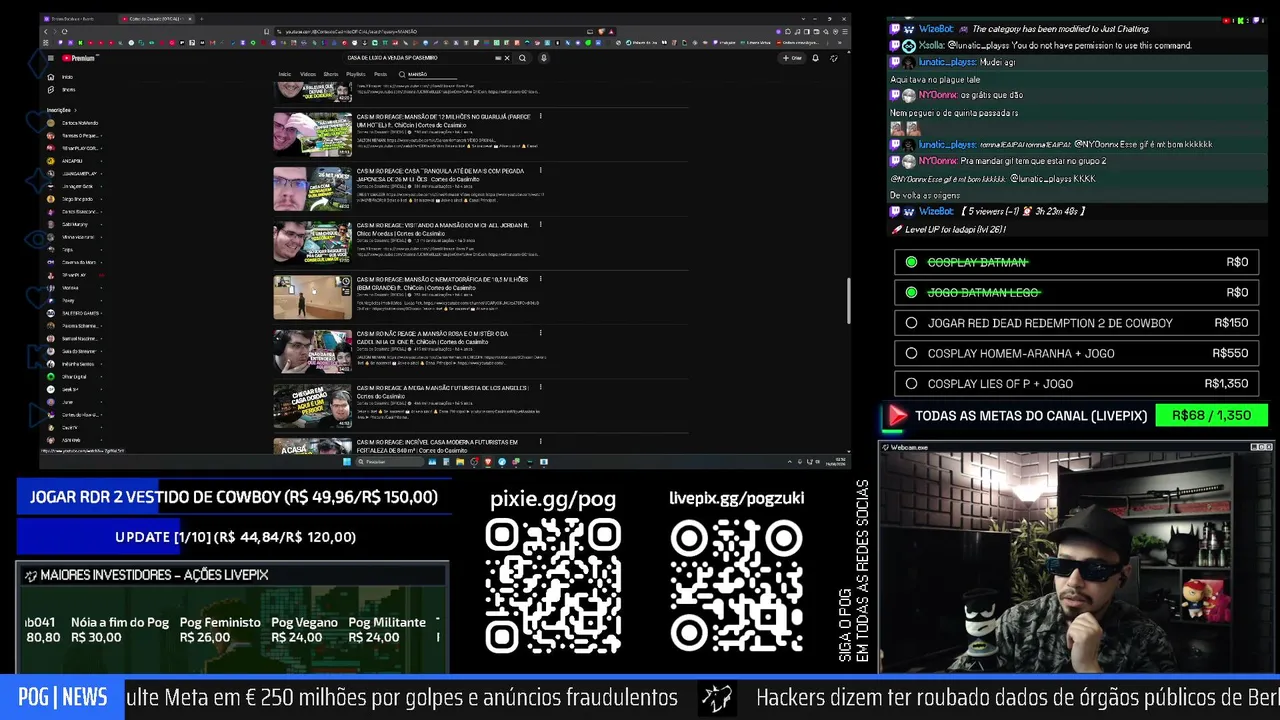1280x720 pixels.
Task: Open thumbnail of Mansão de 12 milhões video
Action: [x=312, y=134]
